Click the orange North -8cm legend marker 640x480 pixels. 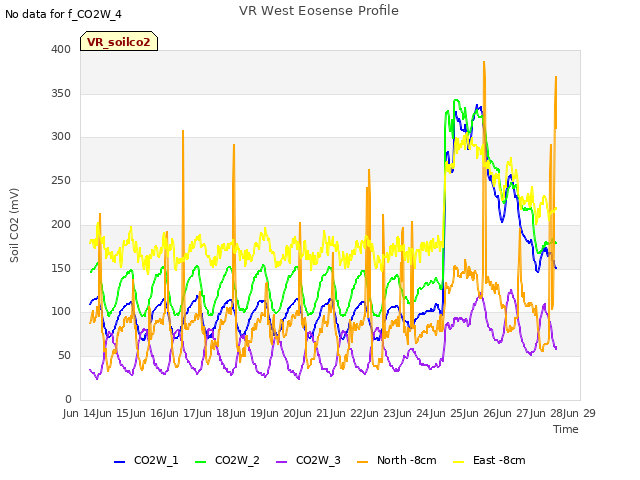[x=362, y=462]
